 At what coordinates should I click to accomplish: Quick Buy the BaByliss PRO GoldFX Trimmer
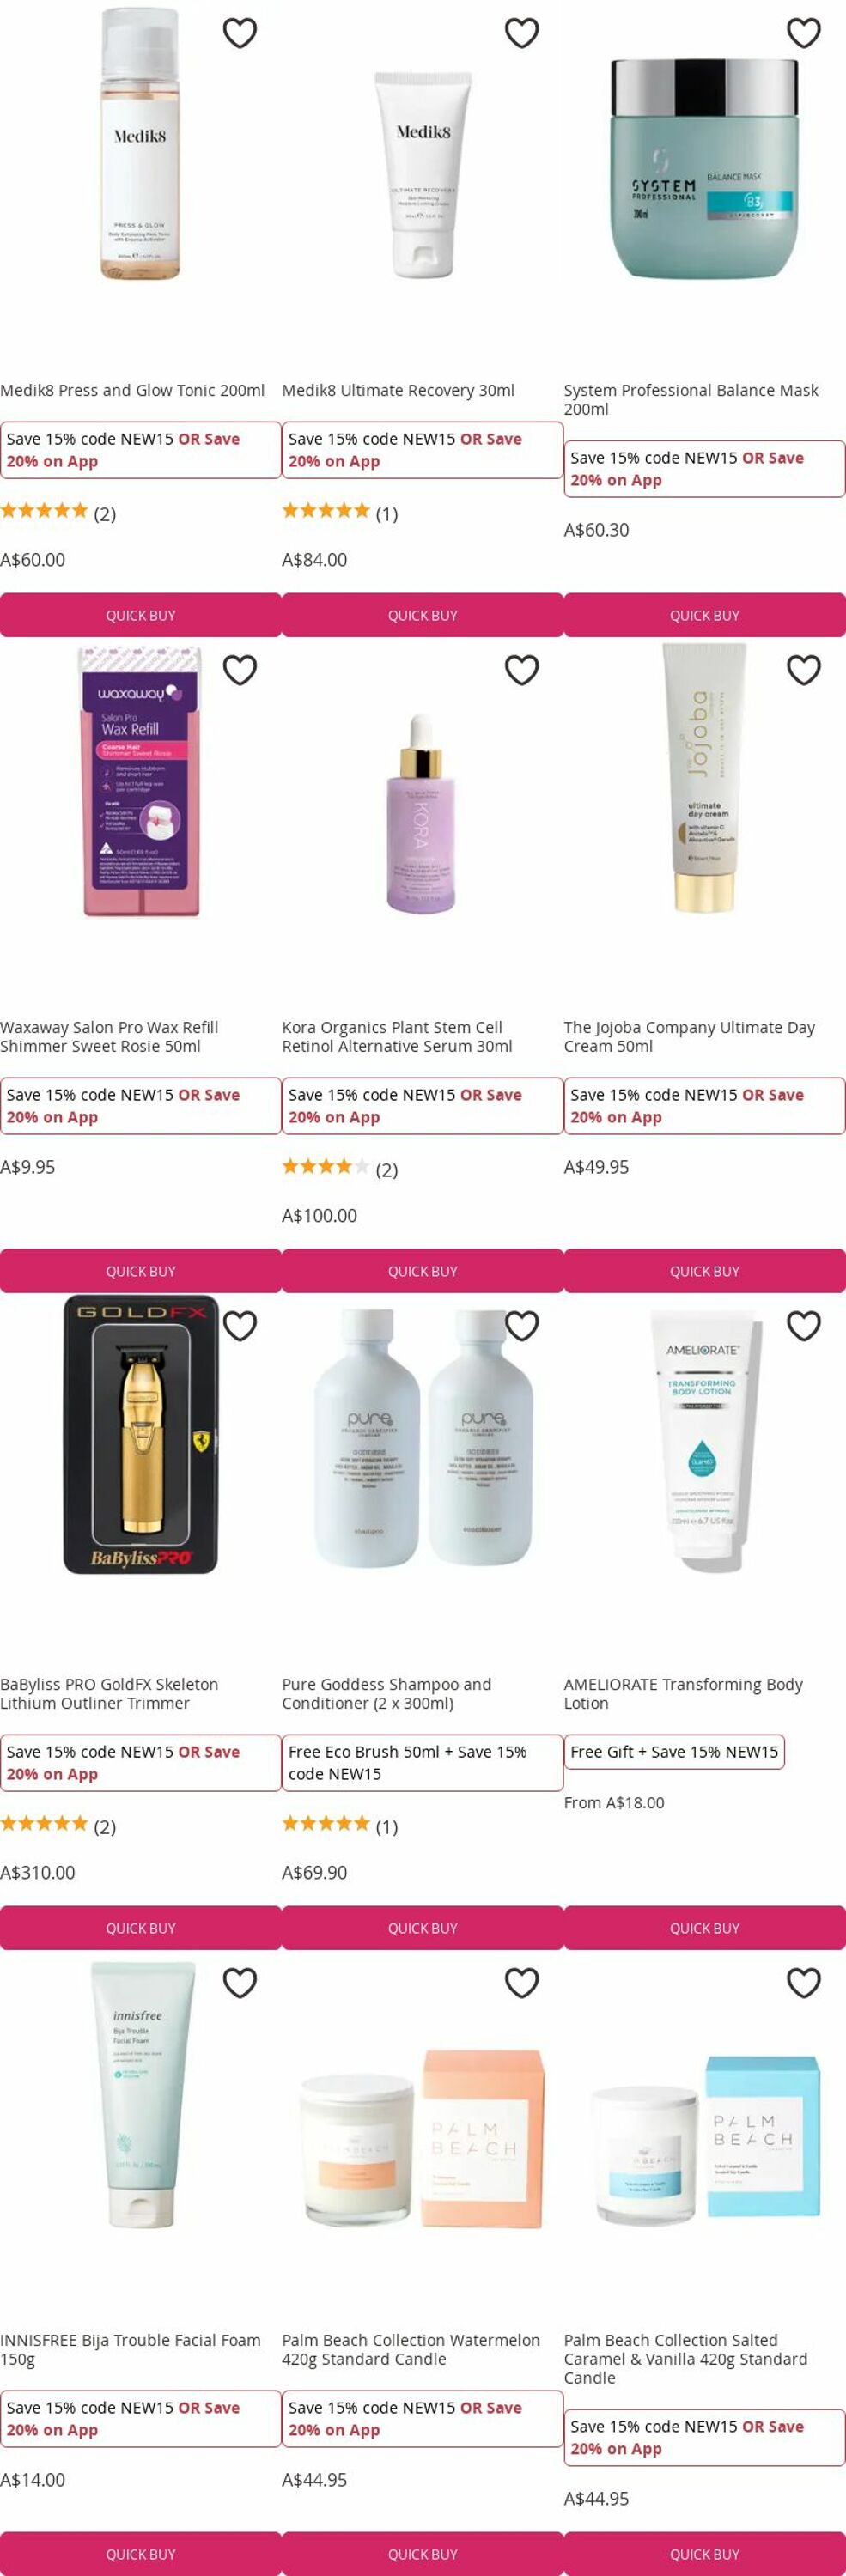pyautogui.click(x=141, y=1928)
